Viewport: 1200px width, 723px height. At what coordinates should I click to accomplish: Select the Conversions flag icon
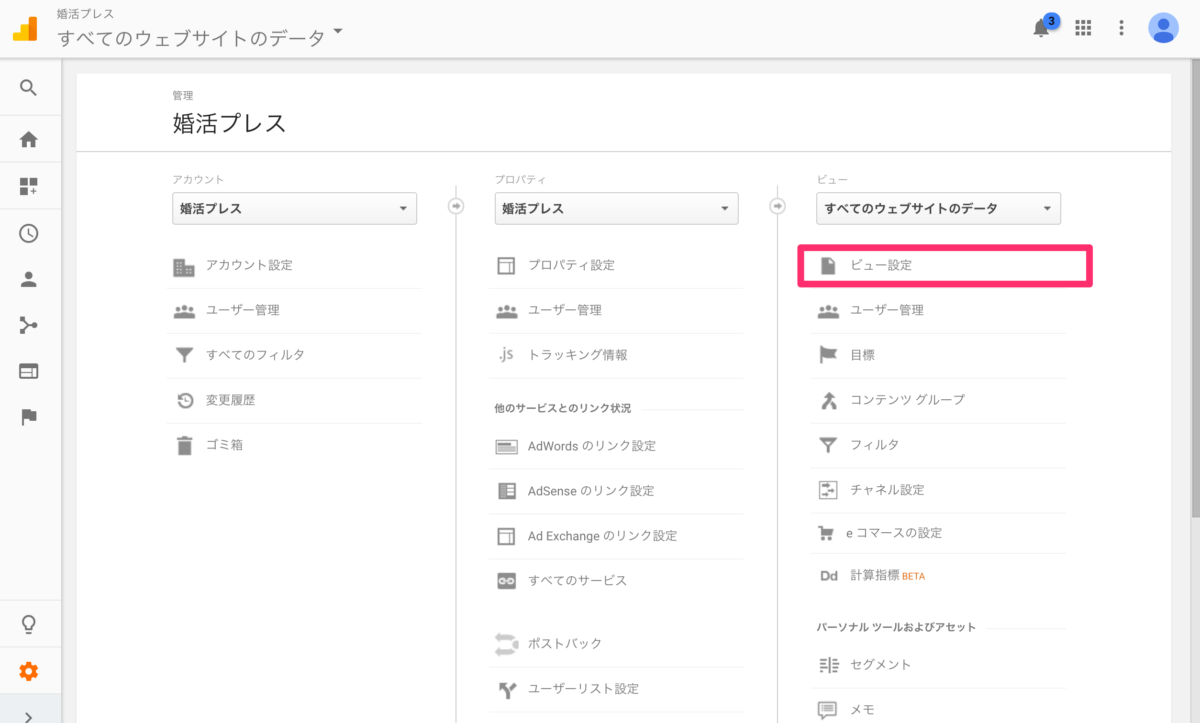pos(27,417)
